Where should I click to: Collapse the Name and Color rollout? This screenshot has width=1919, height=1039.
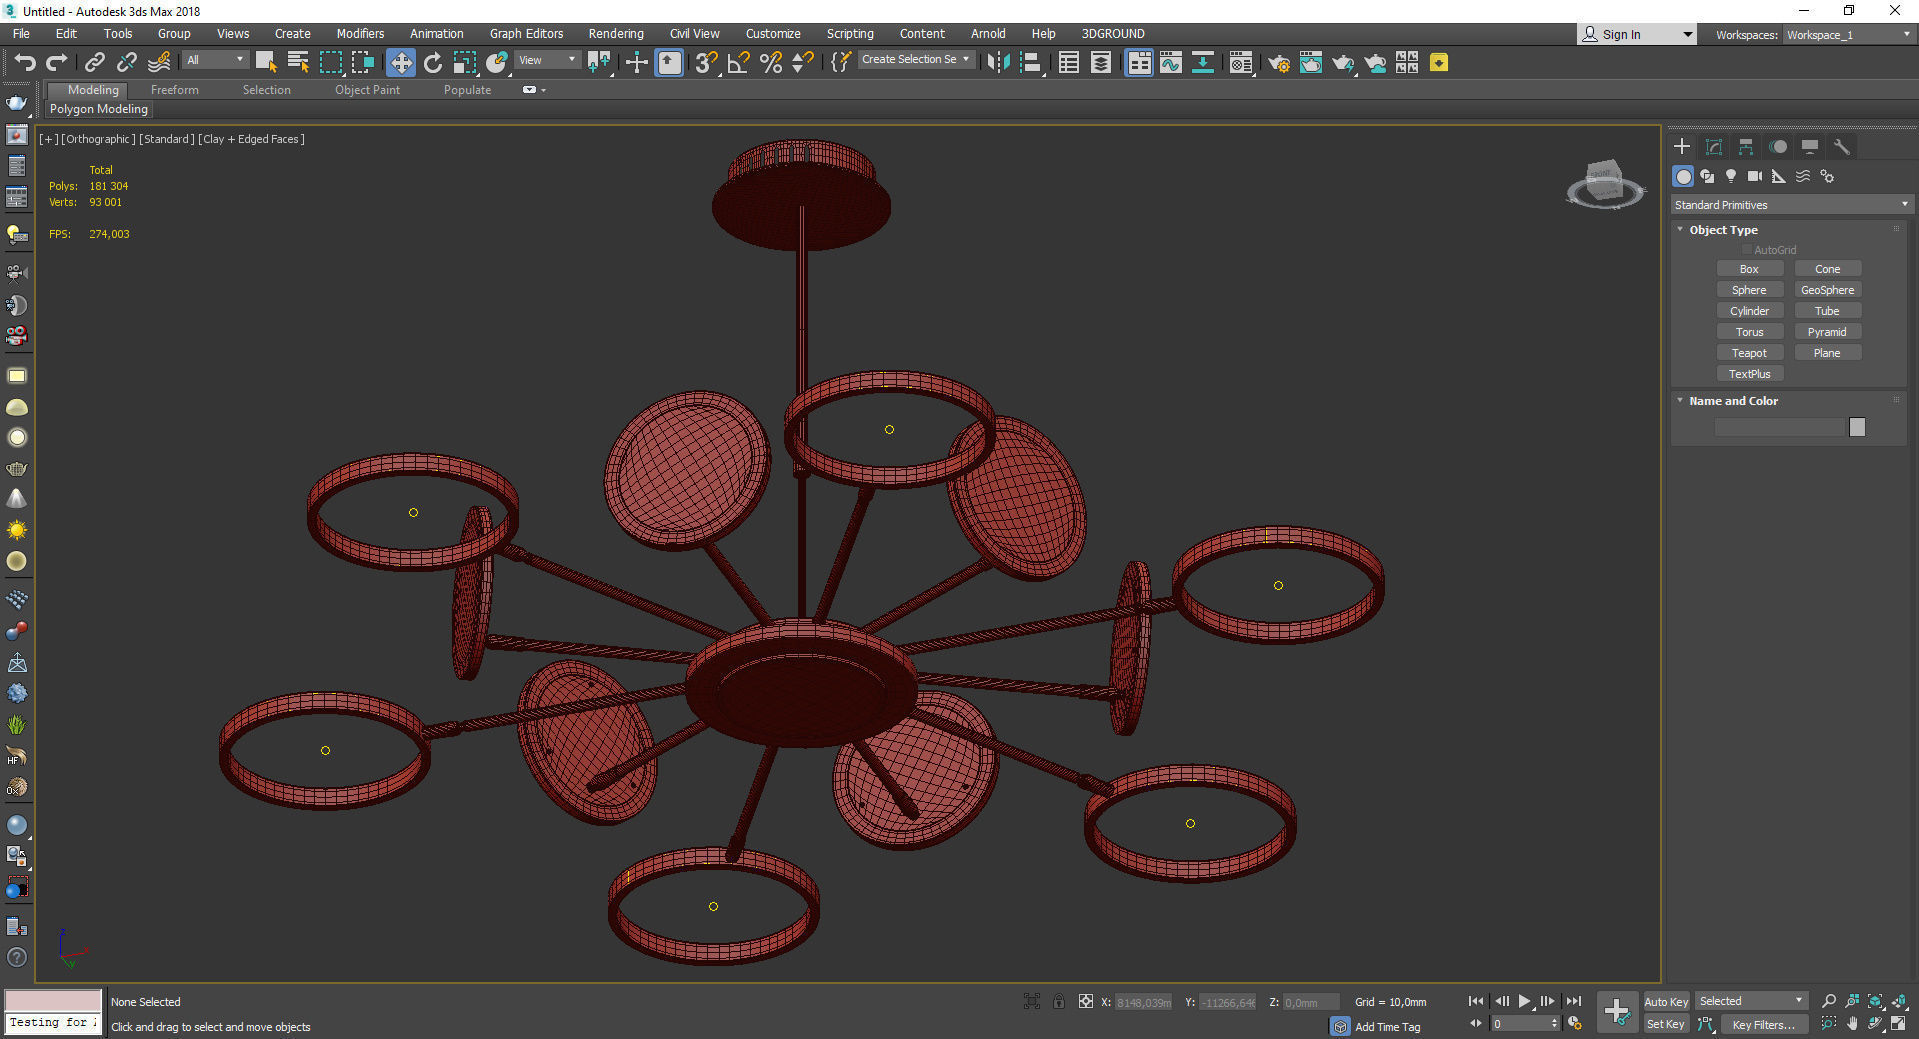click(x=1733, y=401)
